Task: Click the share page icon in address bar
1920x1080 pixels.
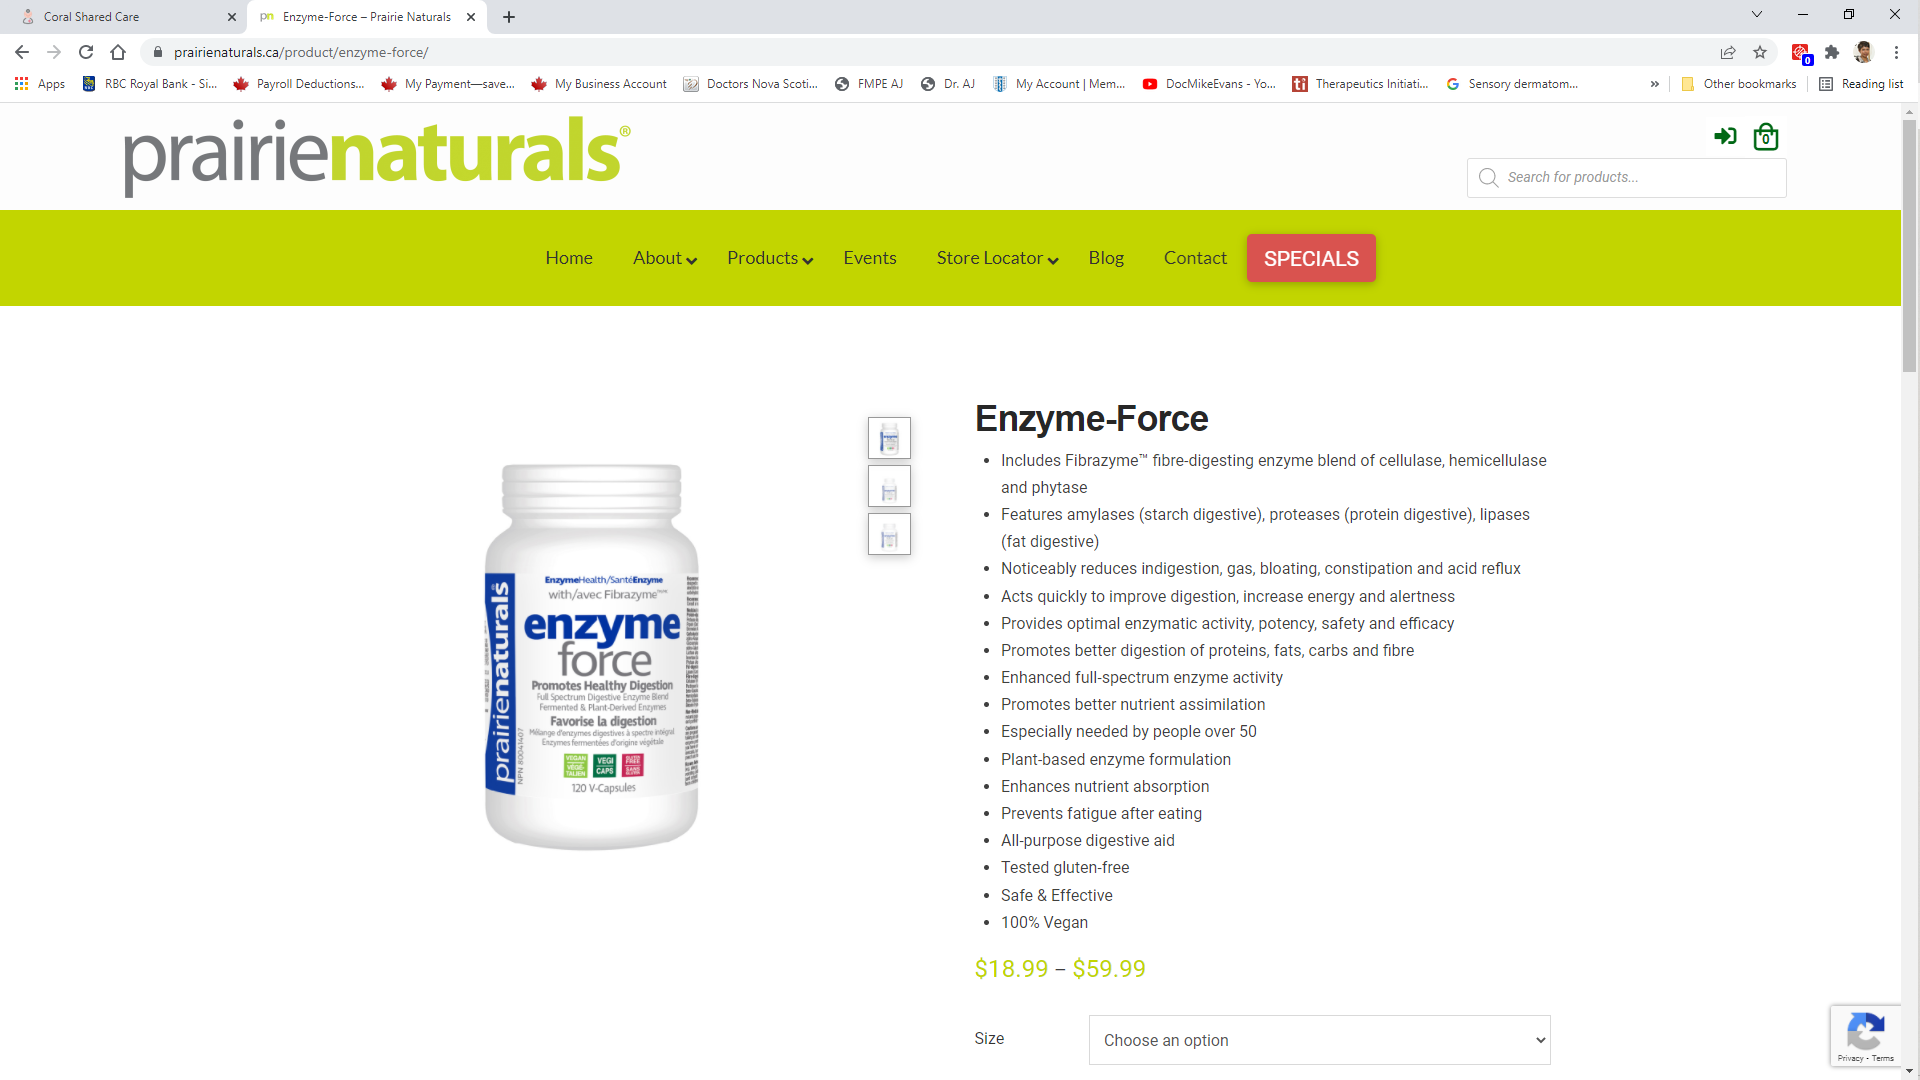Action: coord(1728,52)
